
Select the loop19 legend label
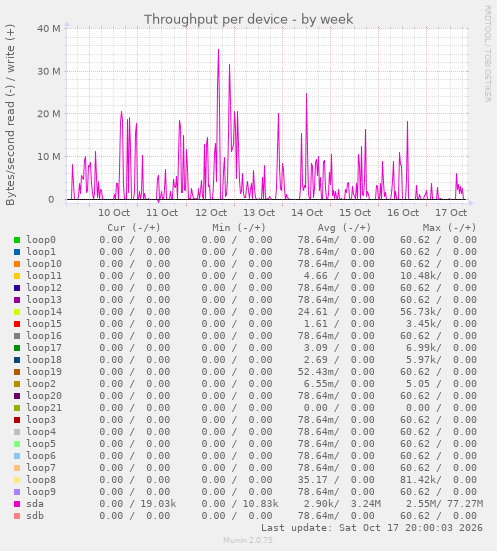tap(44, 372)
